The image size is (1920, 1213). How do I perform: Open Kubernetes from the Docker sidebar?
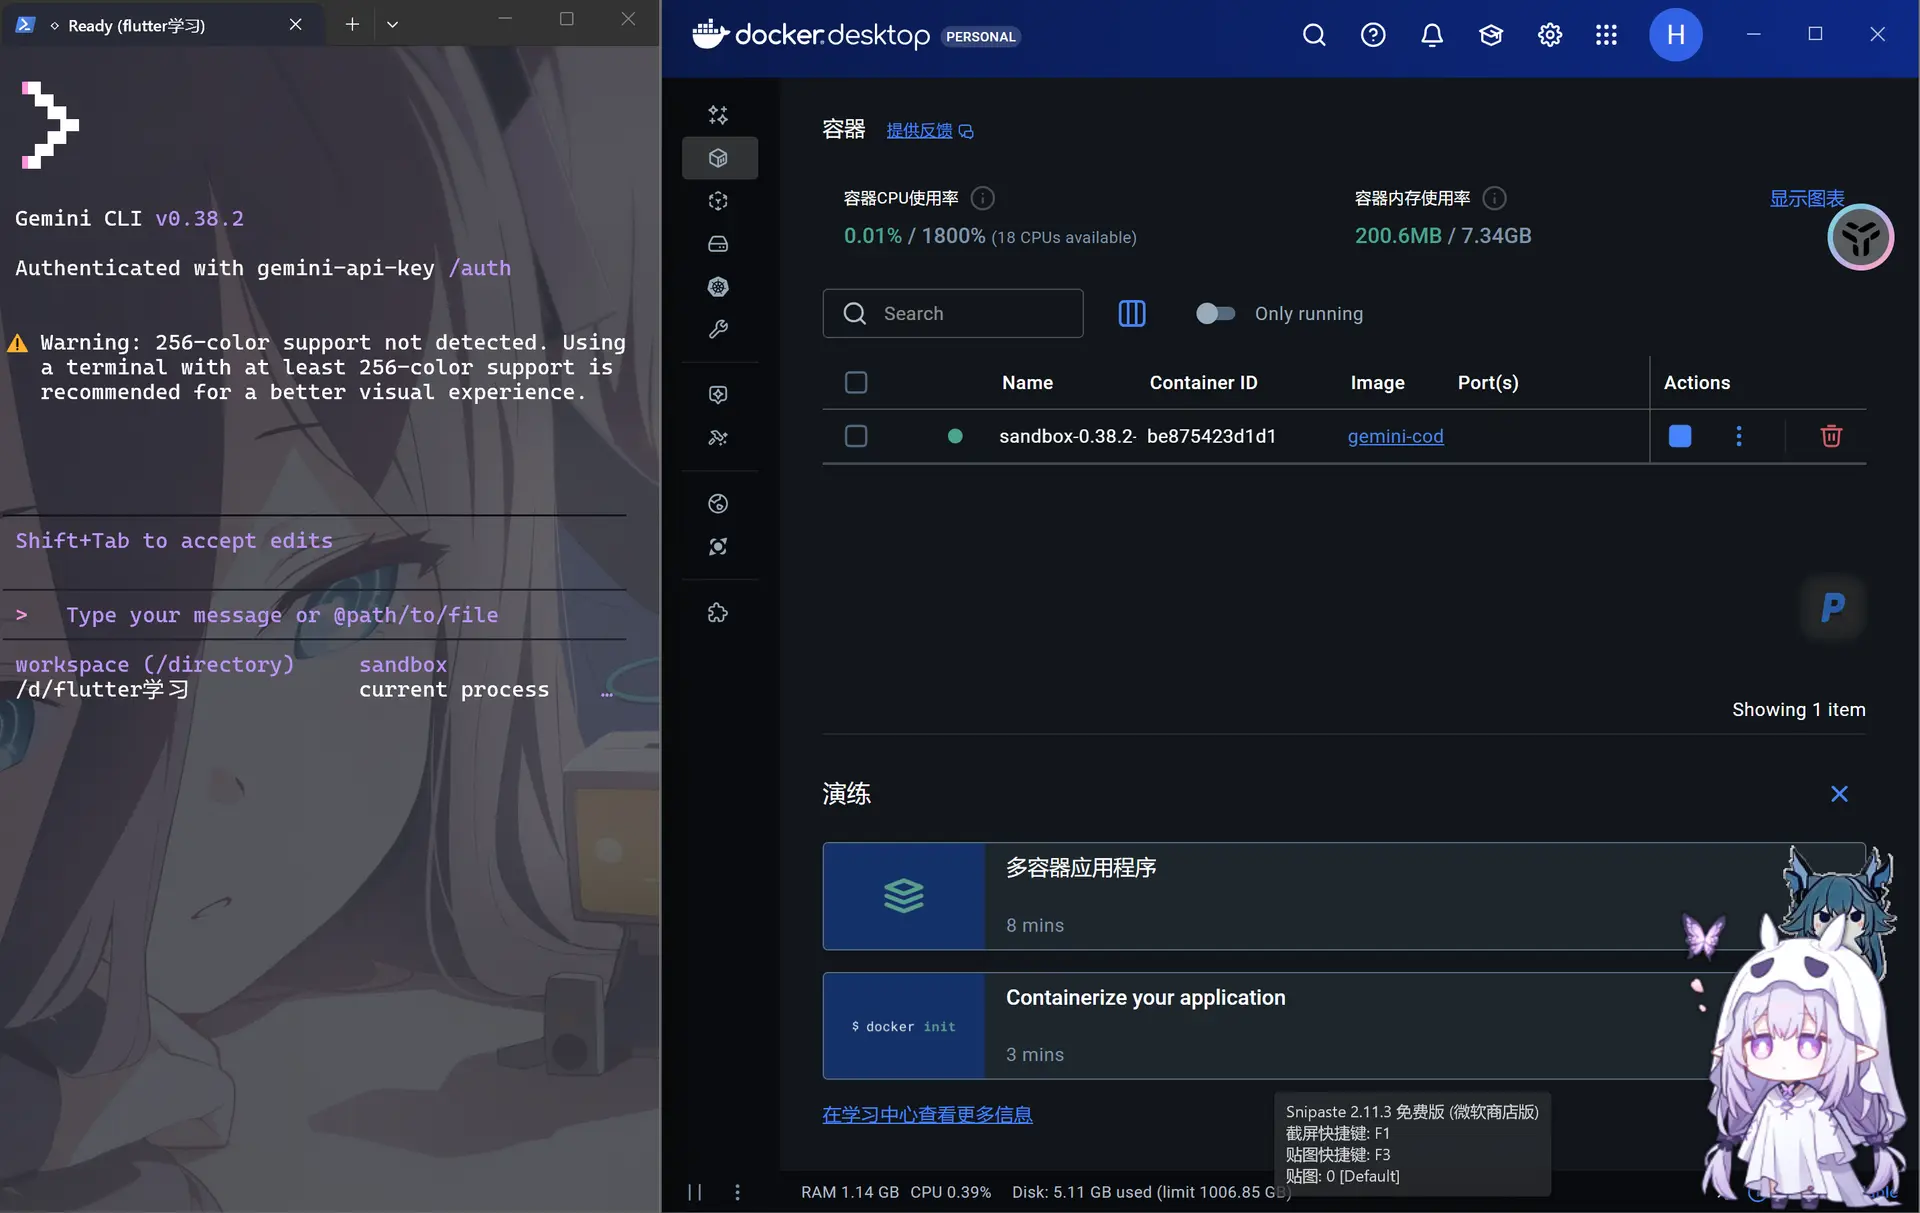pos(718,287)
